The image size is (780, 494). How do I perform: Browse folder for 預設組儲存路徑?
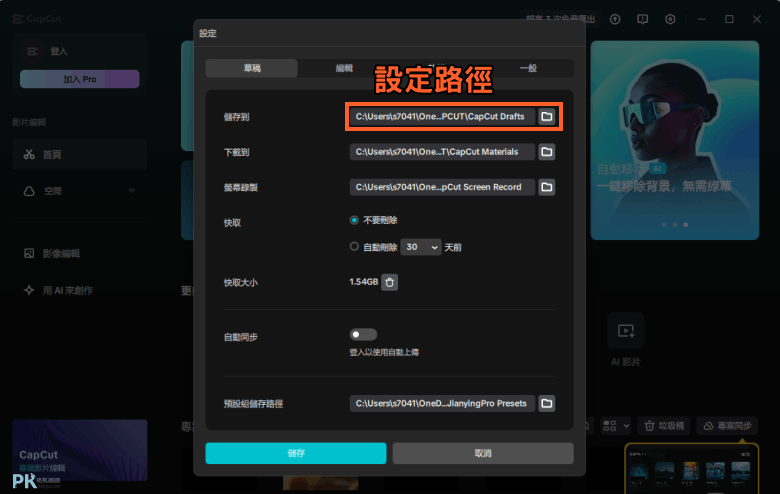coord(547,403)
